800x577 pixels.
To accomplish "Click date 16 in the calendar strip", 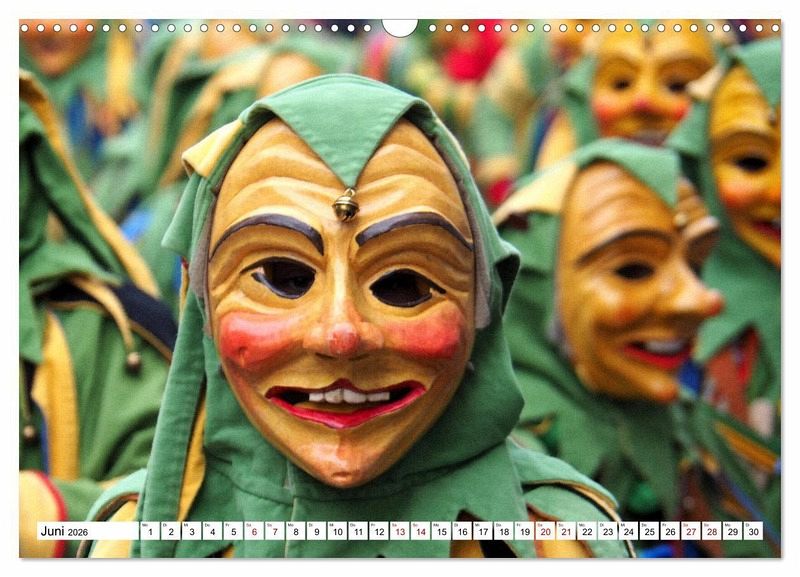I will 462,531.
